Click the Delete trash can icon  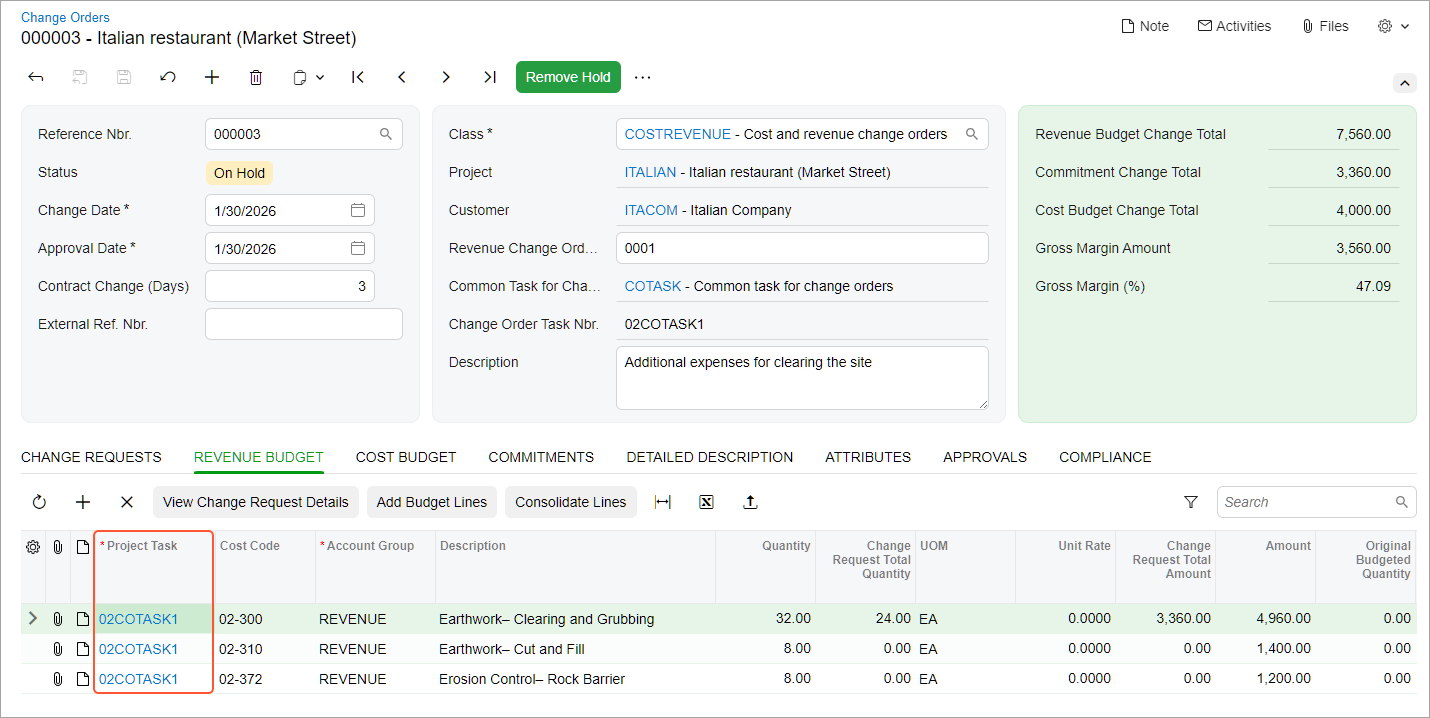(256, 77)
